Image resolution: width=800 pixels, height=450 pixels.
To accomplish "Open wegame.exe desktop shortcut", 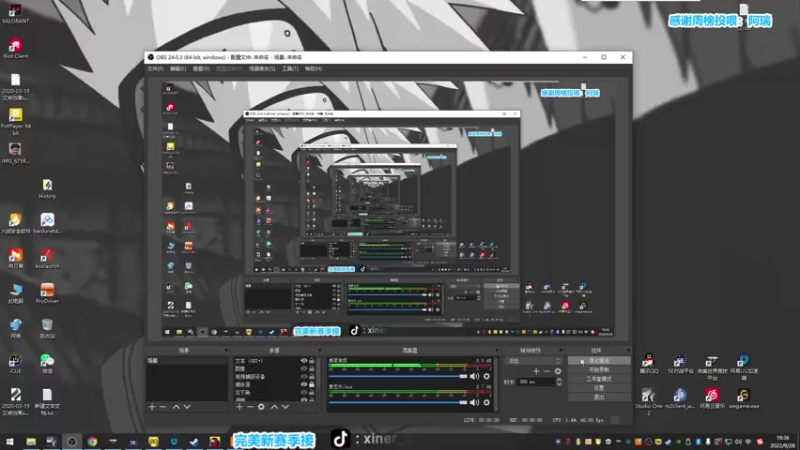I will pyautogui.click(x=744, y=398).
